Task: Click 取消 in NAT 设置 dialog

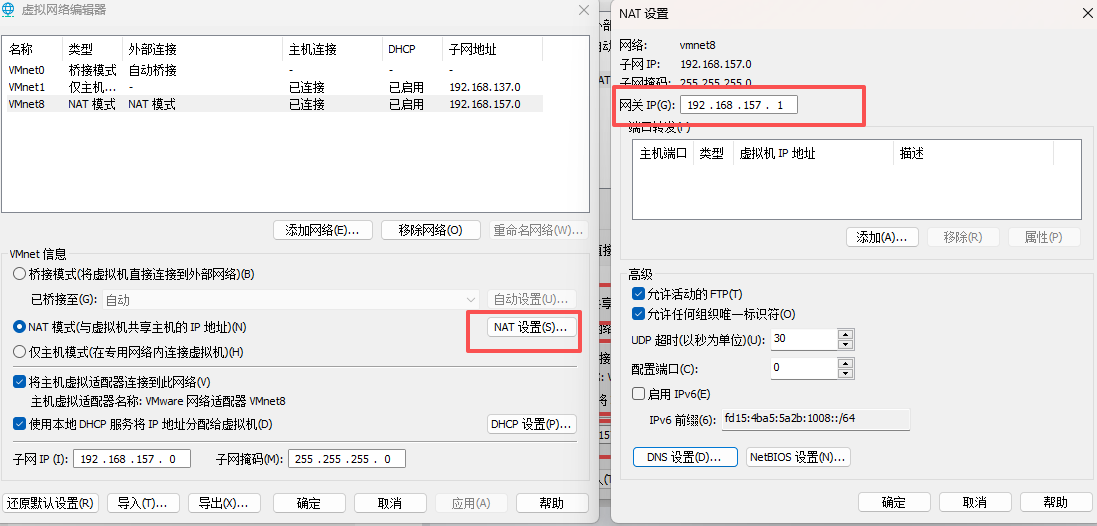Action: tap(975, 503)
